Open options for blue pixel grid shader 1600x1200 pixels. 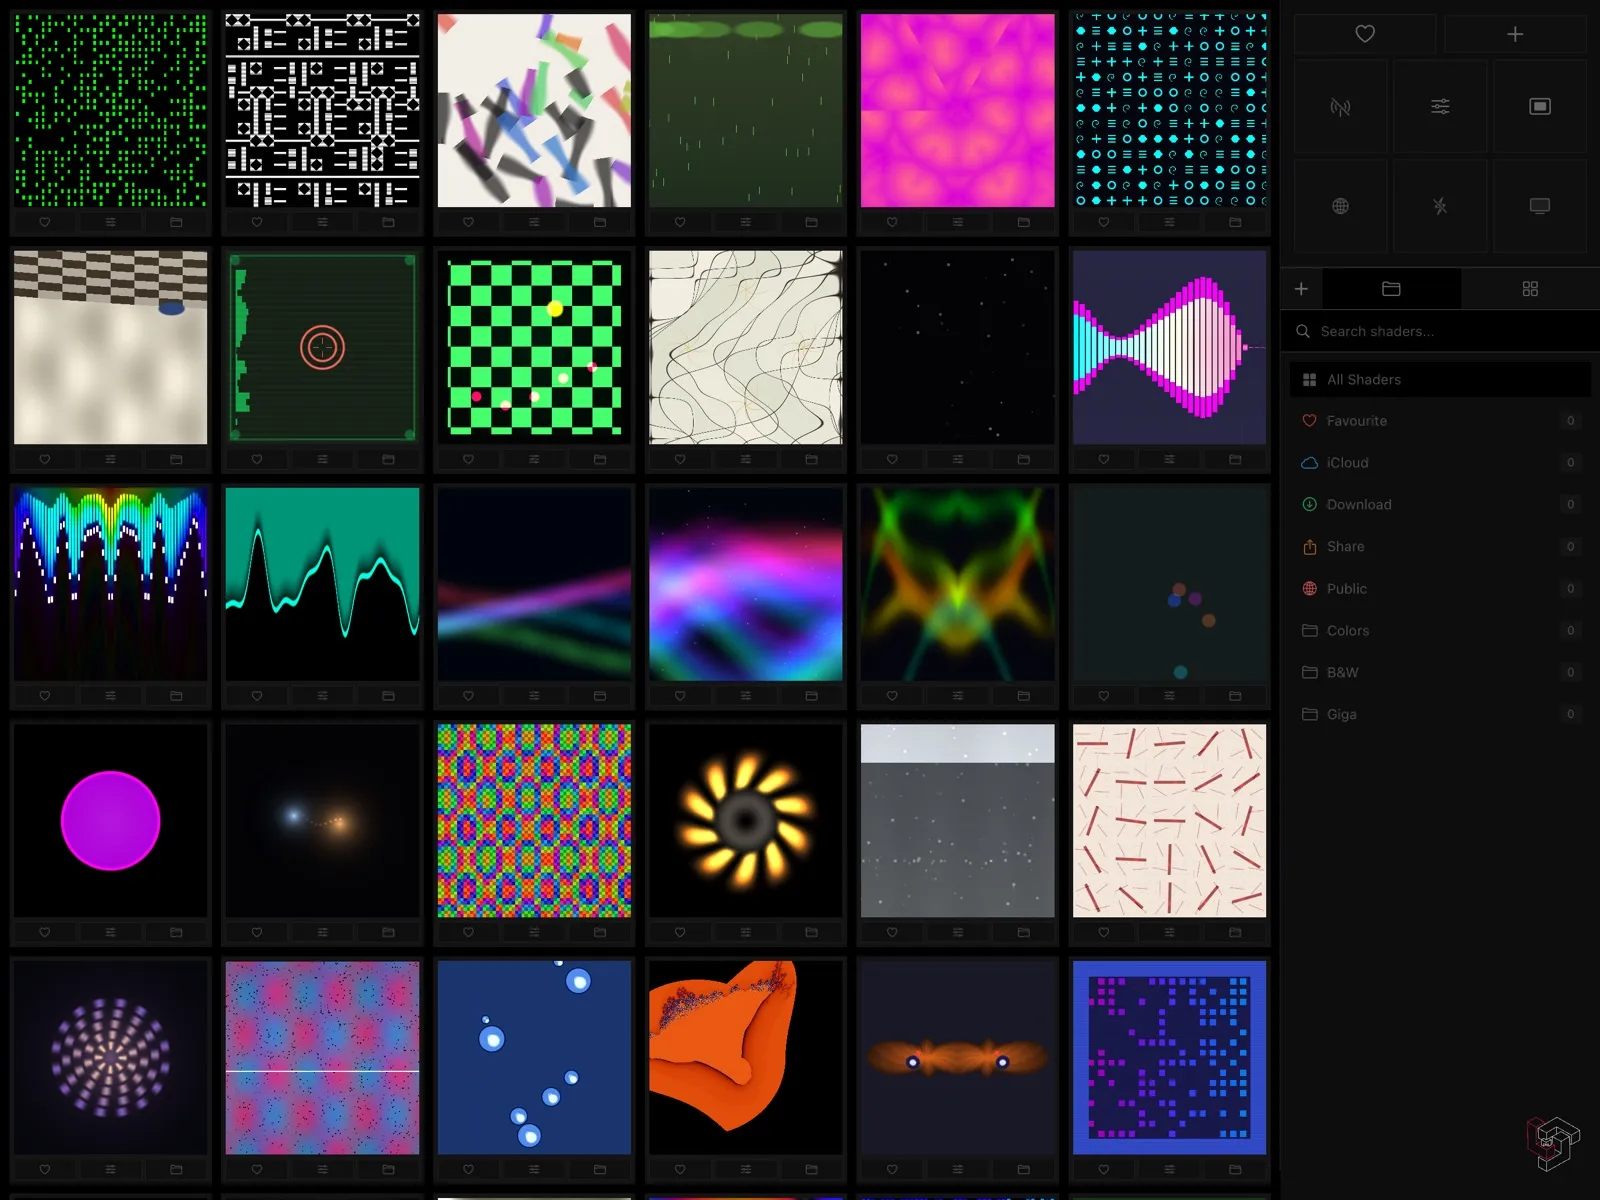click(1169, 1169)
